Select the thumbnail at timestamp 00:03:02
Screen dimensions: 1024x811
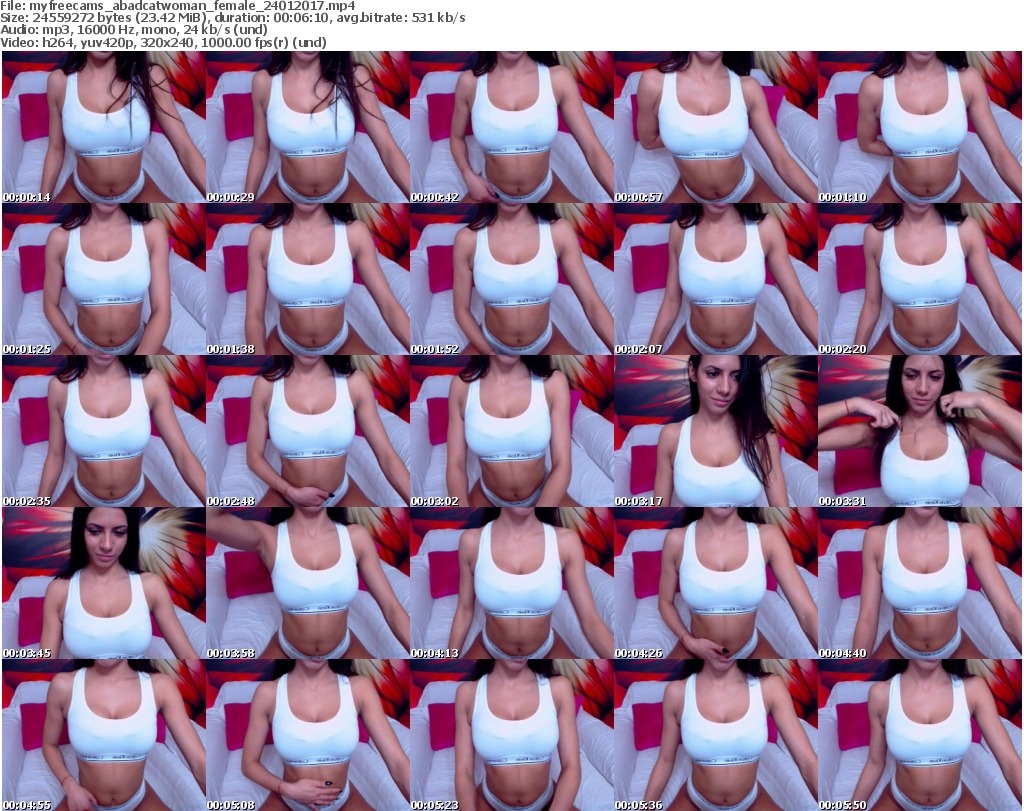(x=512, y=432)
